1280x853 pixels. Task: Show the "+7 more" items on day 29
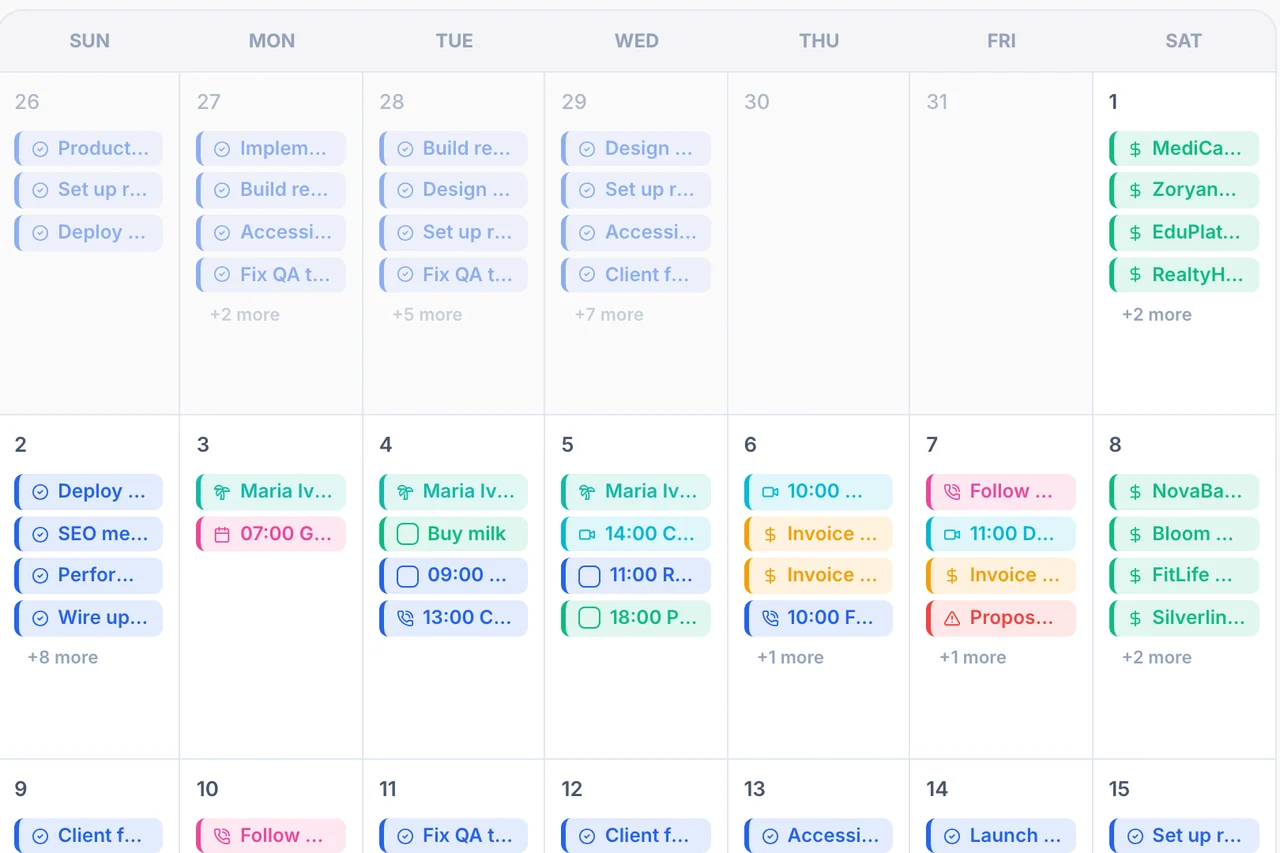click(609, 315)
